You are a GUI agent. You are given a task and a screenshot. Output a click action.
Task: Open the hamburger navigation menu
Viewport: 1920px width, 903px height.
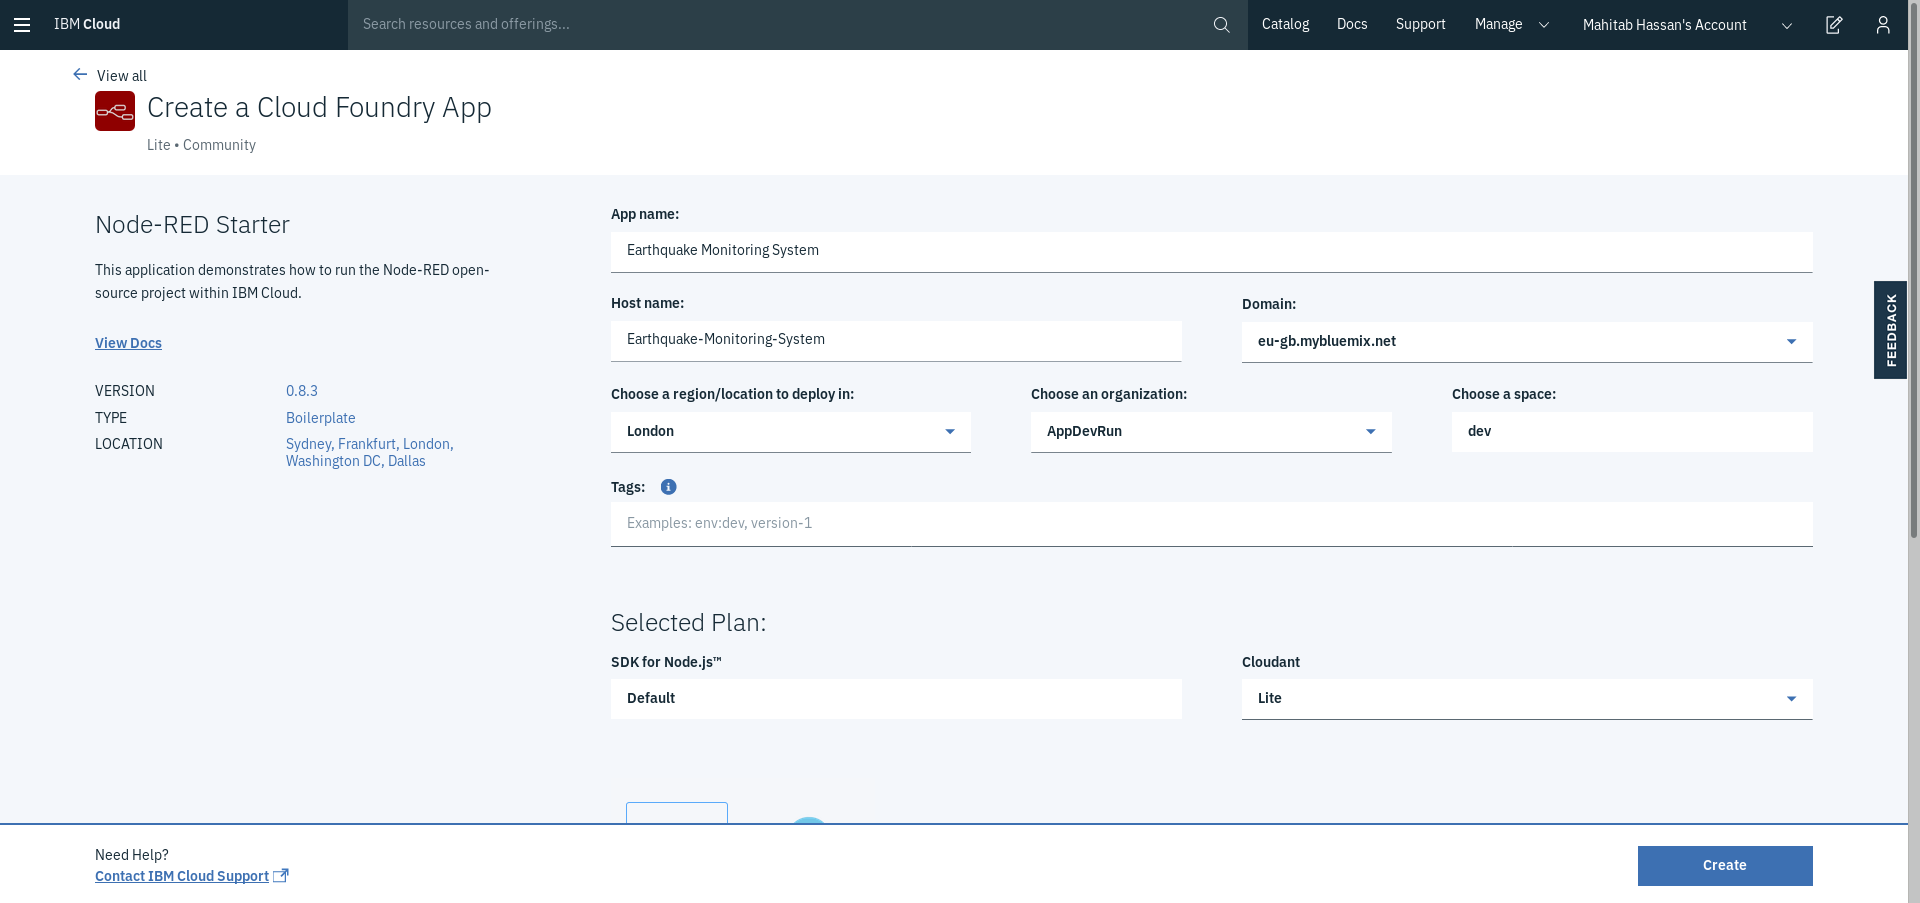tap(22, 25)
